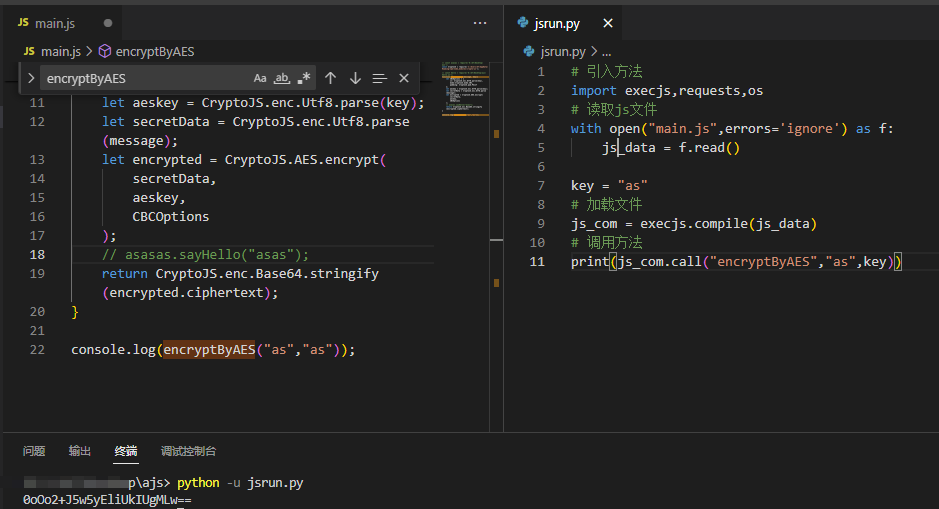Click the breadcrumb ellipsis in jsrun.py
The image size is (939, 509).
(607, 52)
